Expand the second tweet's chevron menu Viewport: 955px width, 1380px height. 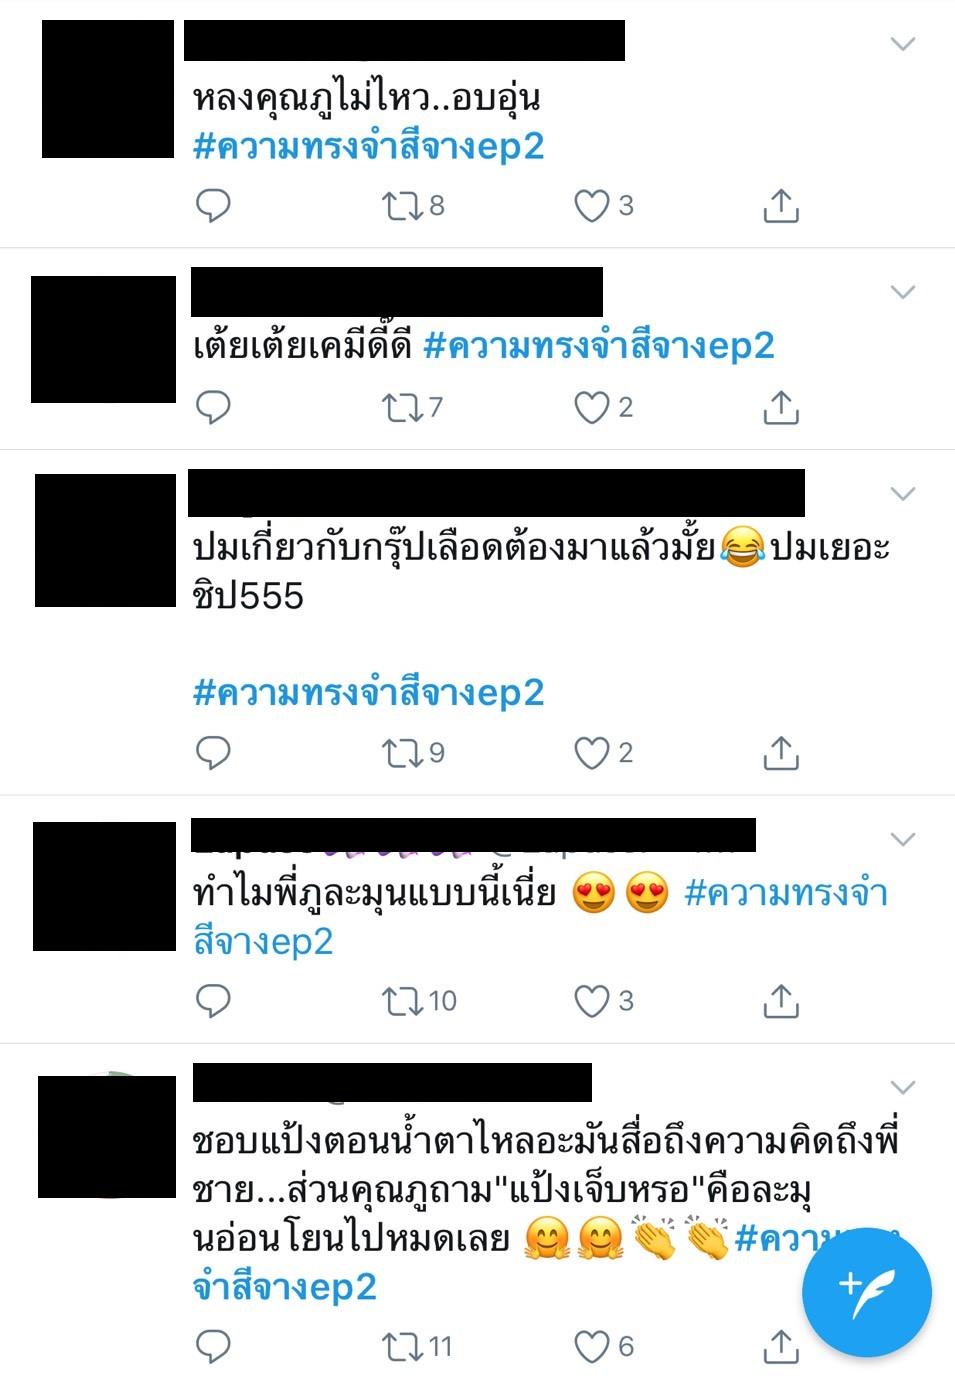click(x=903, y=292)
